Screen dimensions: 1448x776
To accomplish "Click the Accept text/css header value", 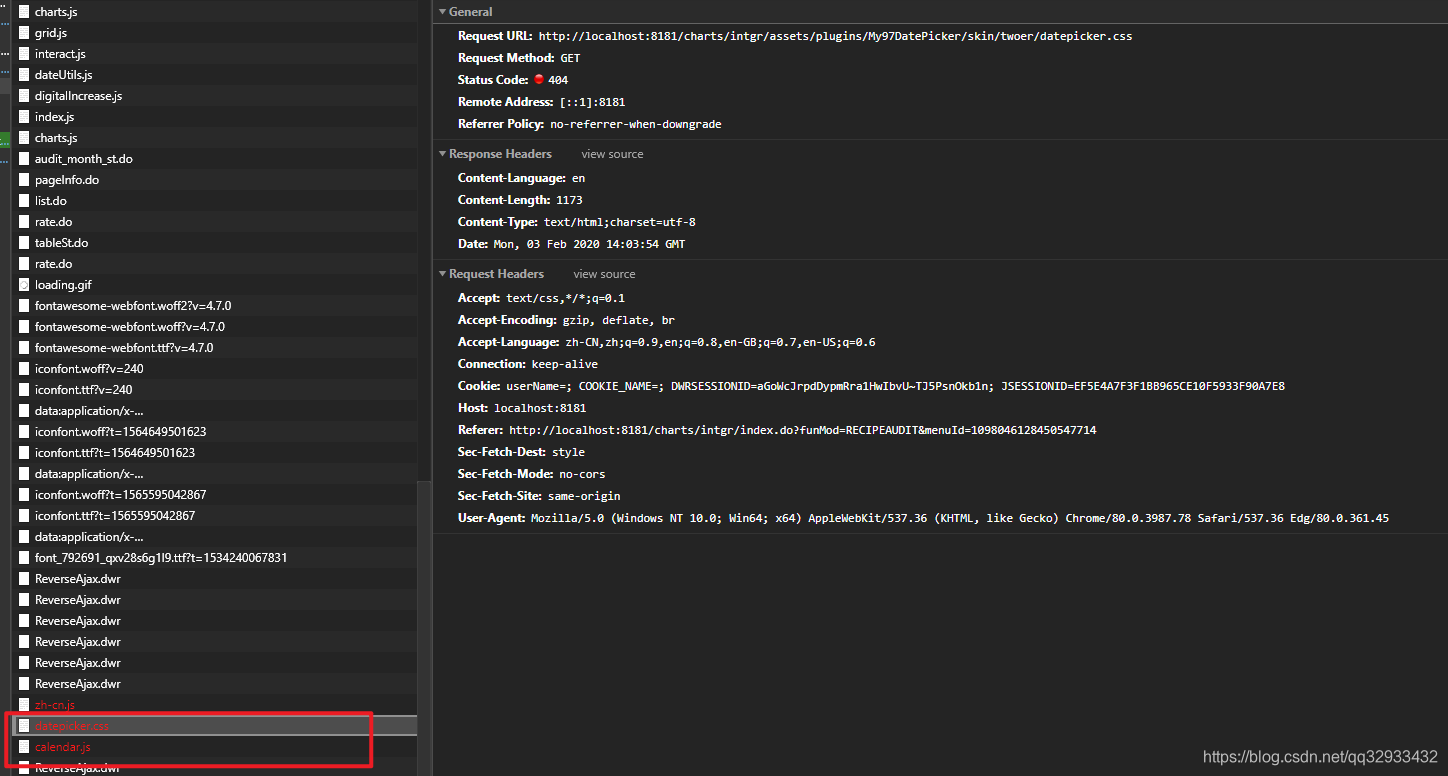I will (565, 298).
